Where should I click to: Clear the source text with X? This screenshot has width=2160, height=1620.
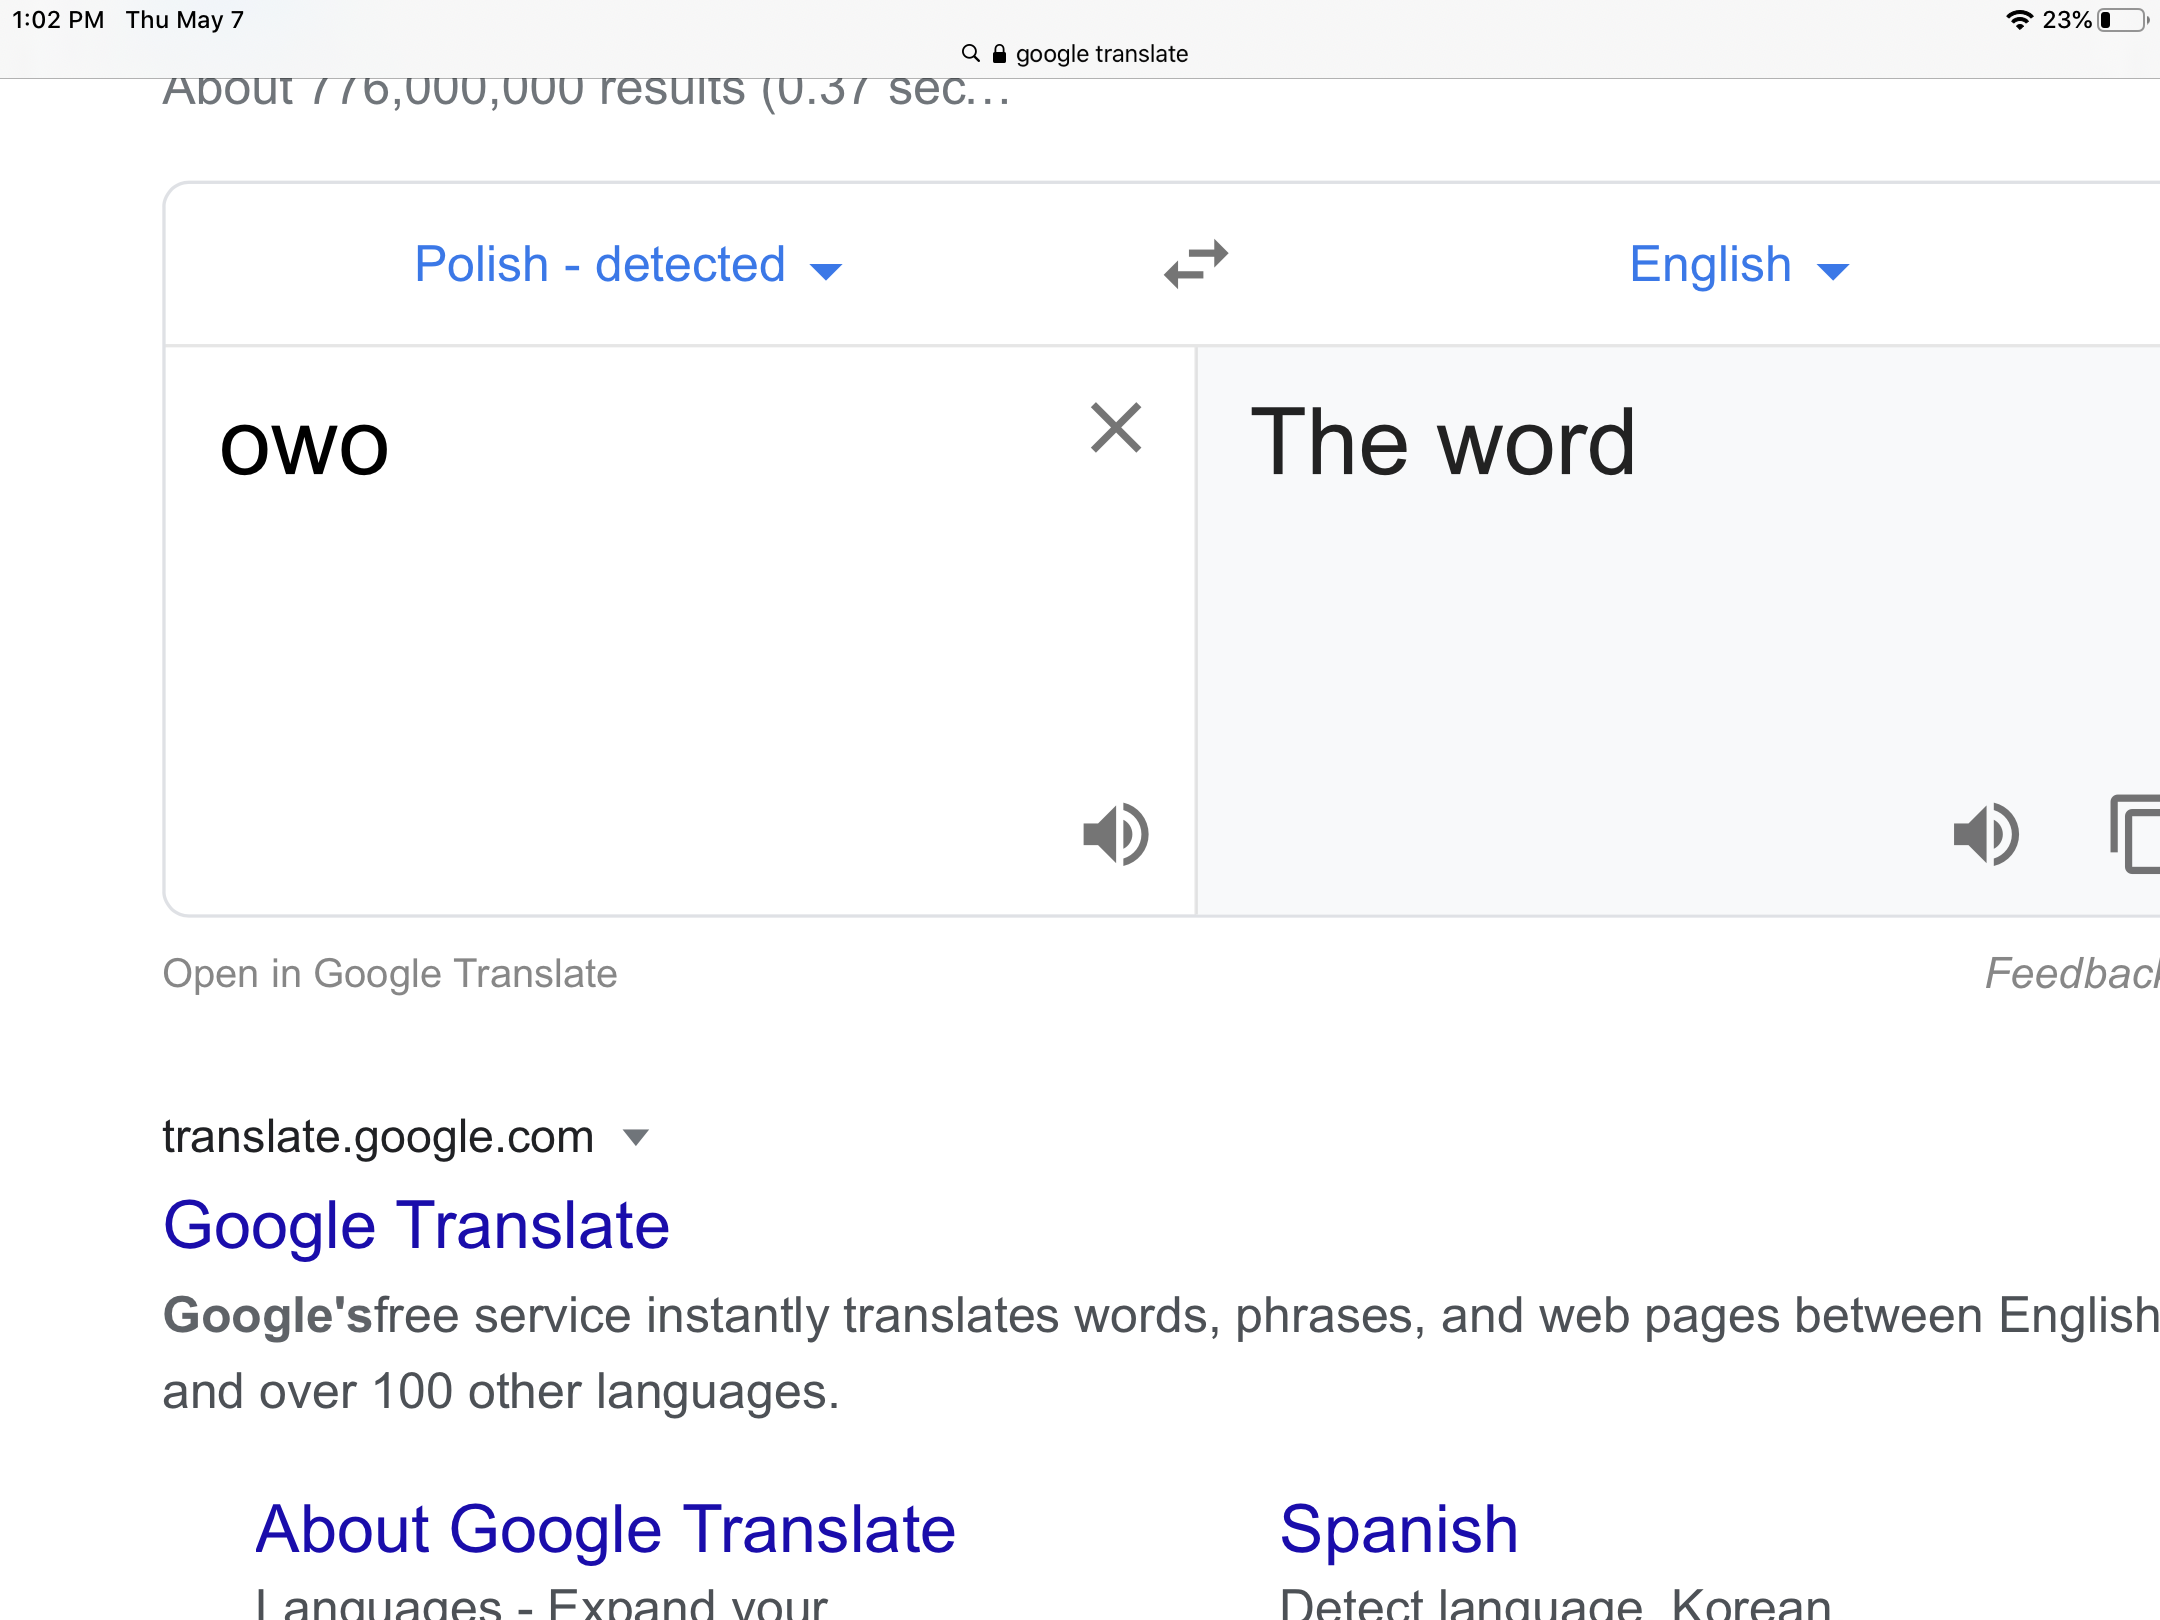(x=1116, y=428)
